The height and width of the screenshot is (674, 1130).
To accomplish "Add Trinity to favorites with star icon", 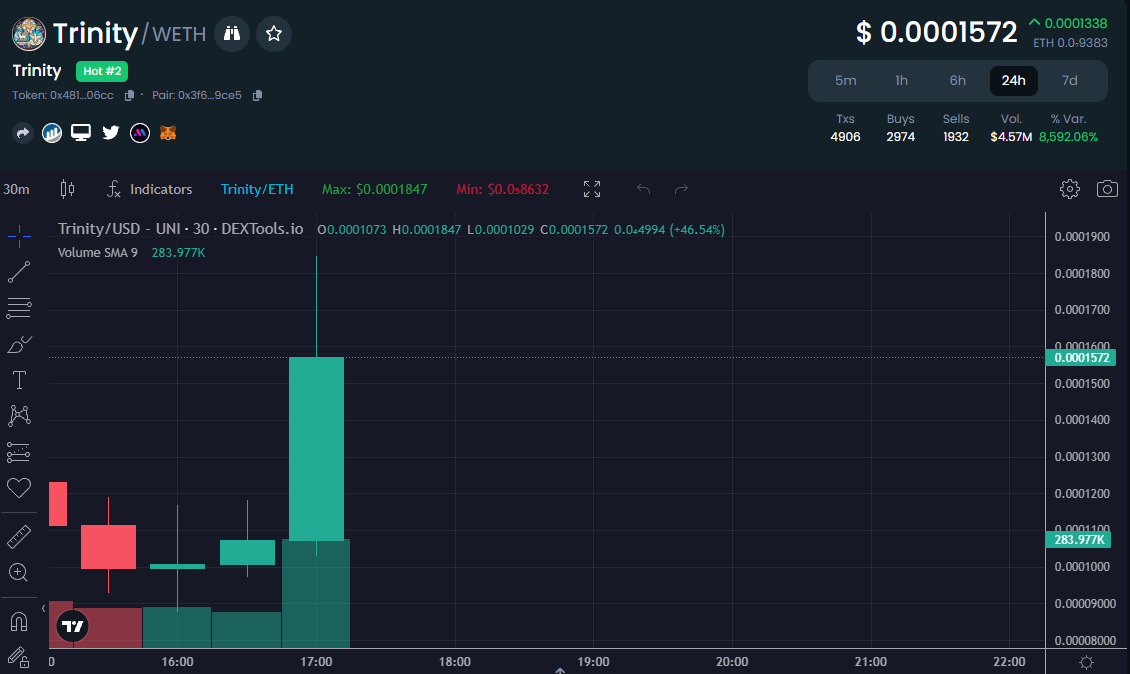I will (274, 34).
